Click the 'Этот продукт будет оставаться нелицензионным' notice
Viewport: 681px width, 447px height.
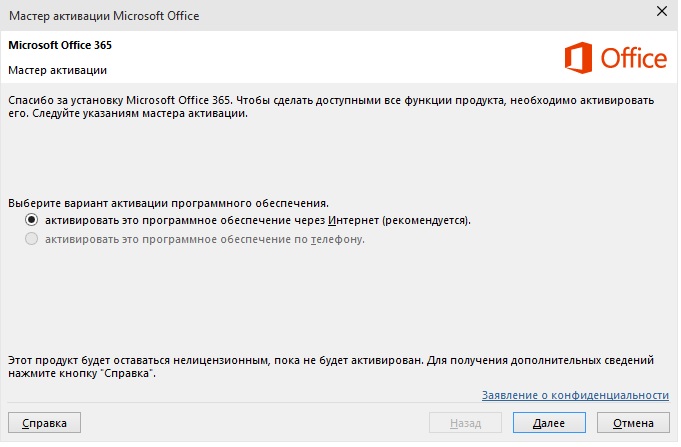[x=331, y=367]
